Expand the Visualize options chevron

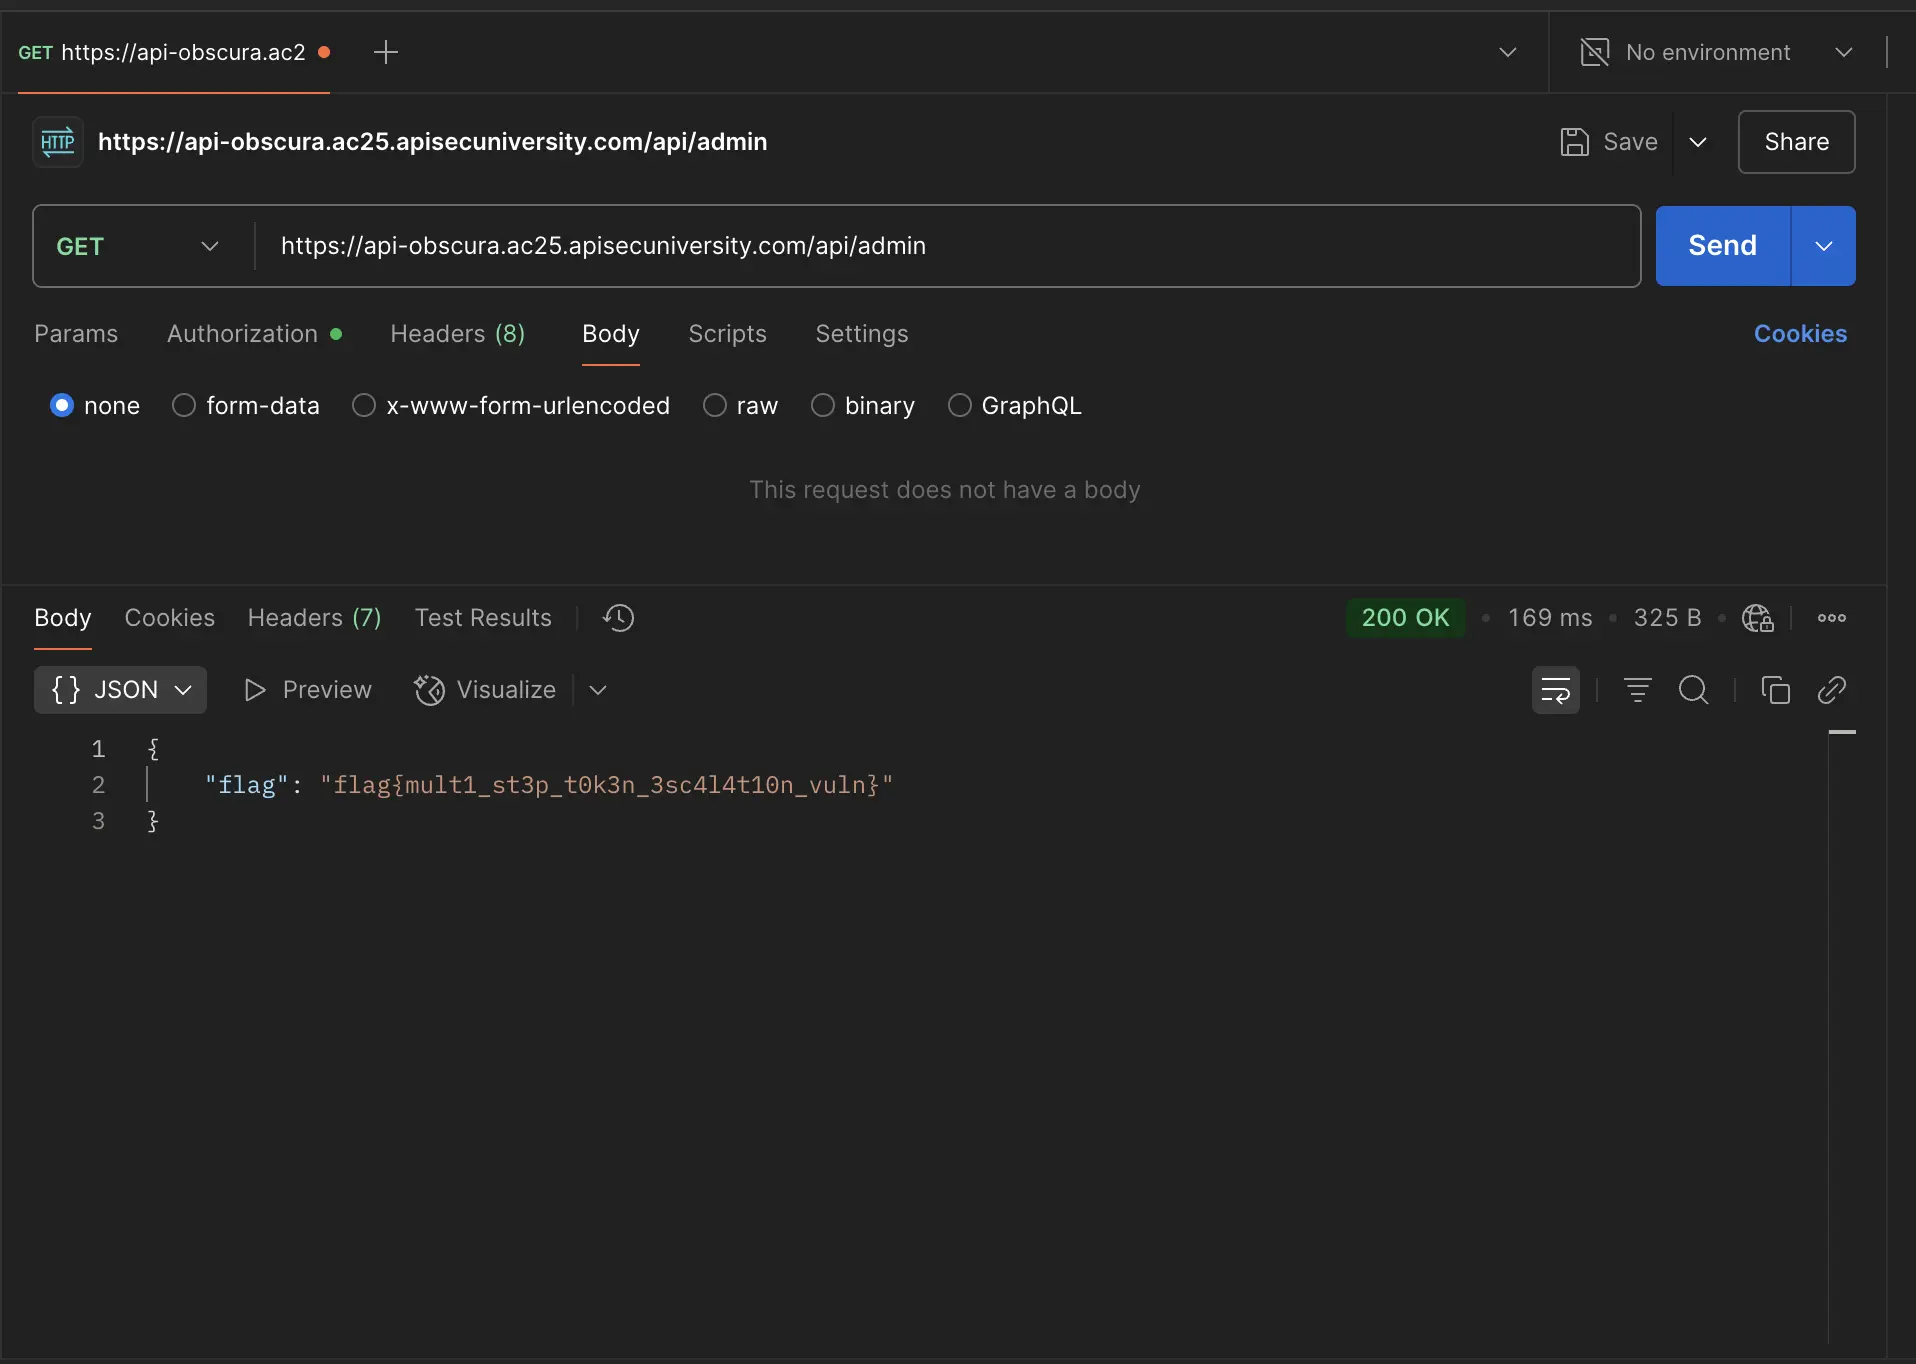(598, 690)
